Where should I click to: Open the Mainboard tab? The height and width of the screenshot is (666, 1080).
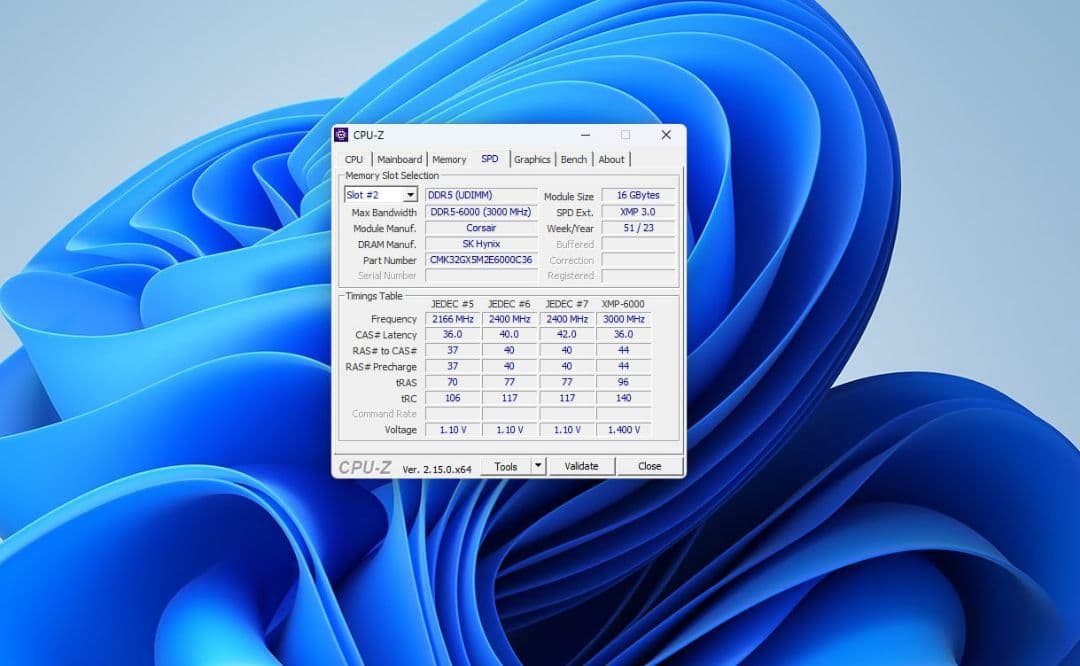click(x=400, y=158)
